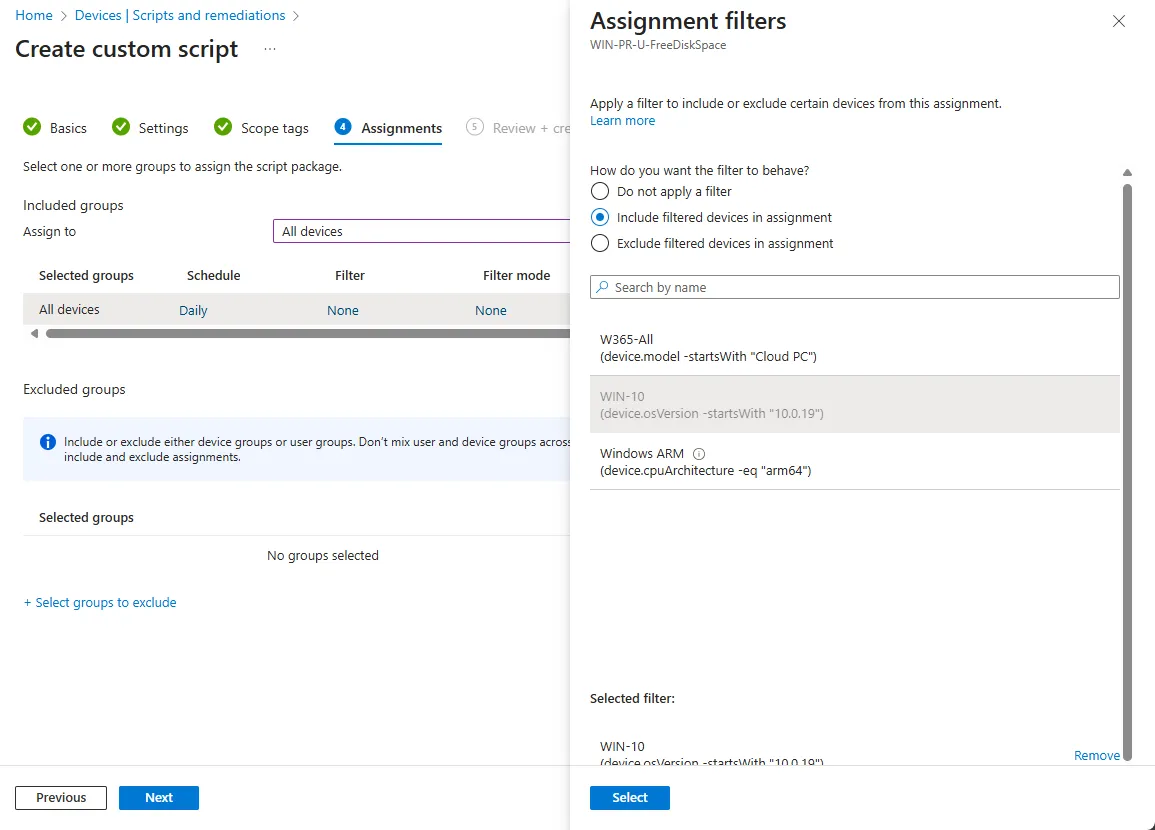Click the Daily schedule link
Screen dimensions: 1155x830
pyautogui.click(x=193, y=311)
